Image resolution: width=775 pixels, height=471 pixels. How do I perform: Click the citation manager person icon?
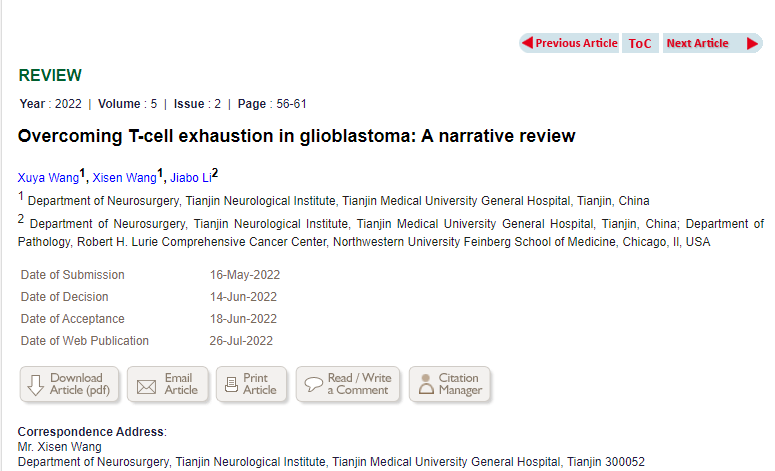[426, 384]
